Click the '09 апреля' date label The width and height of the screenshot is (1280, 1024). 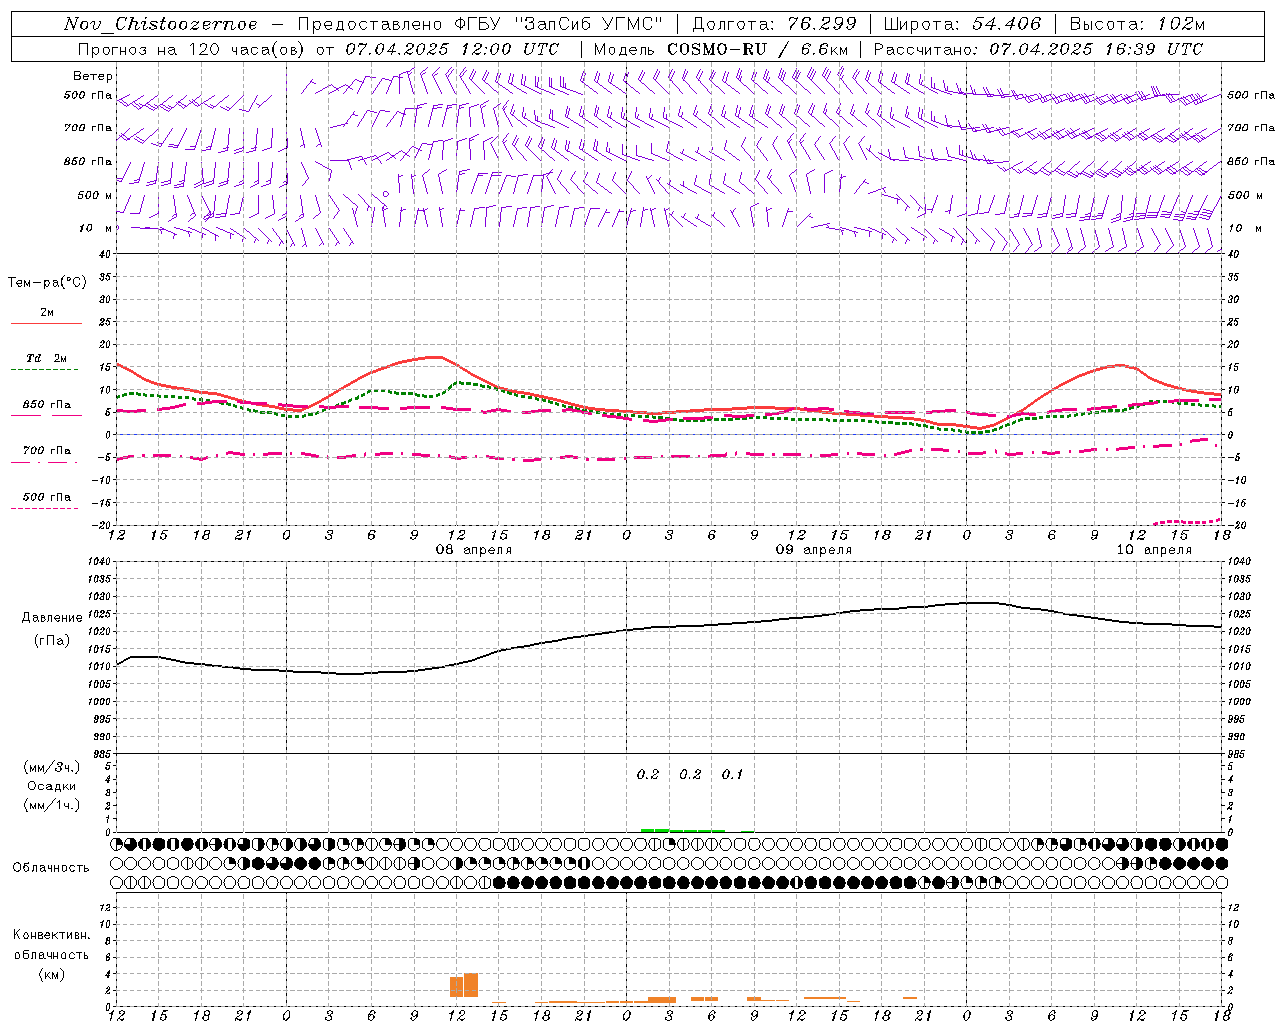814,550
